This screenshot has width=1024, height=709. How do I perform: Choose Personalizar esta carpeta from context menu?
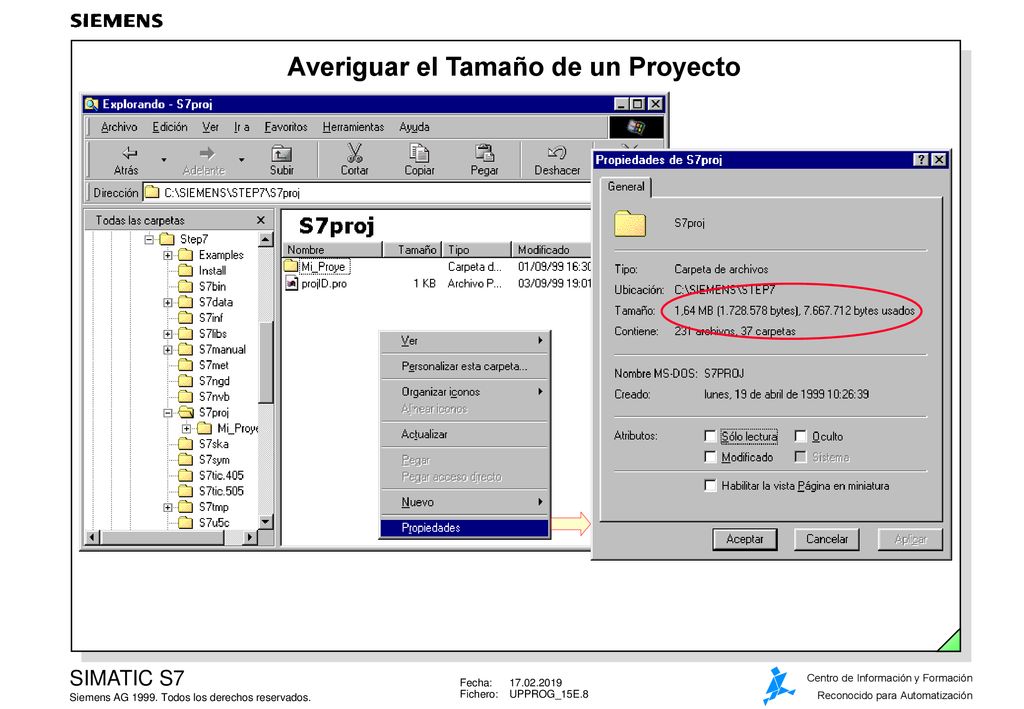click(464, 366)
